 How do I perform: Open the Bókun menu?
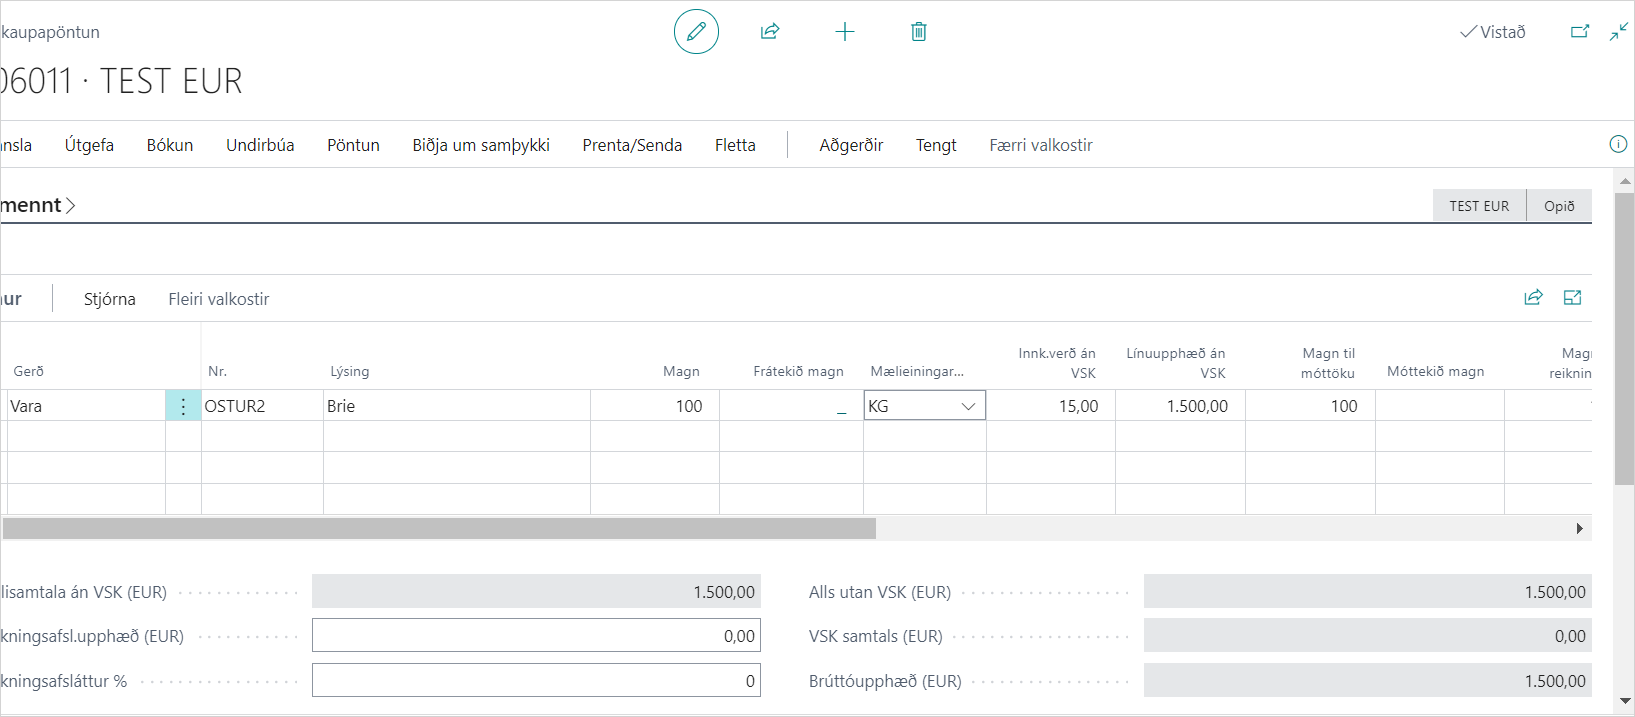[x=170, y=145]
